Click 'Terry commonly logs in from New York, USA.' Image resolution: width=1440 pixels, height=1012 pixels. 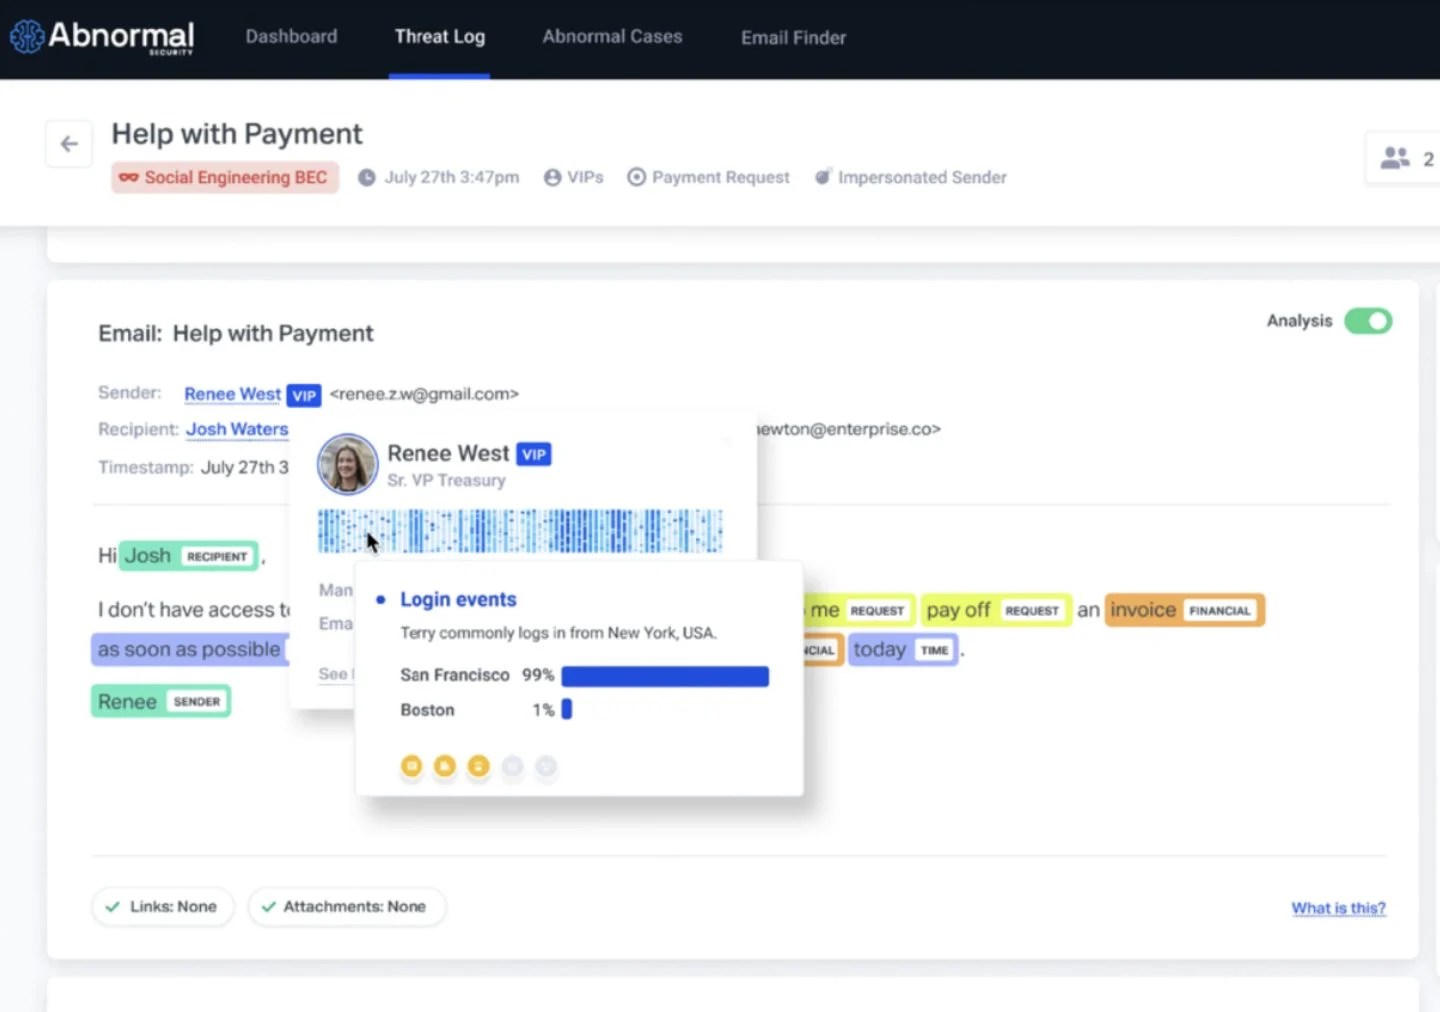[x=558, y=633]
